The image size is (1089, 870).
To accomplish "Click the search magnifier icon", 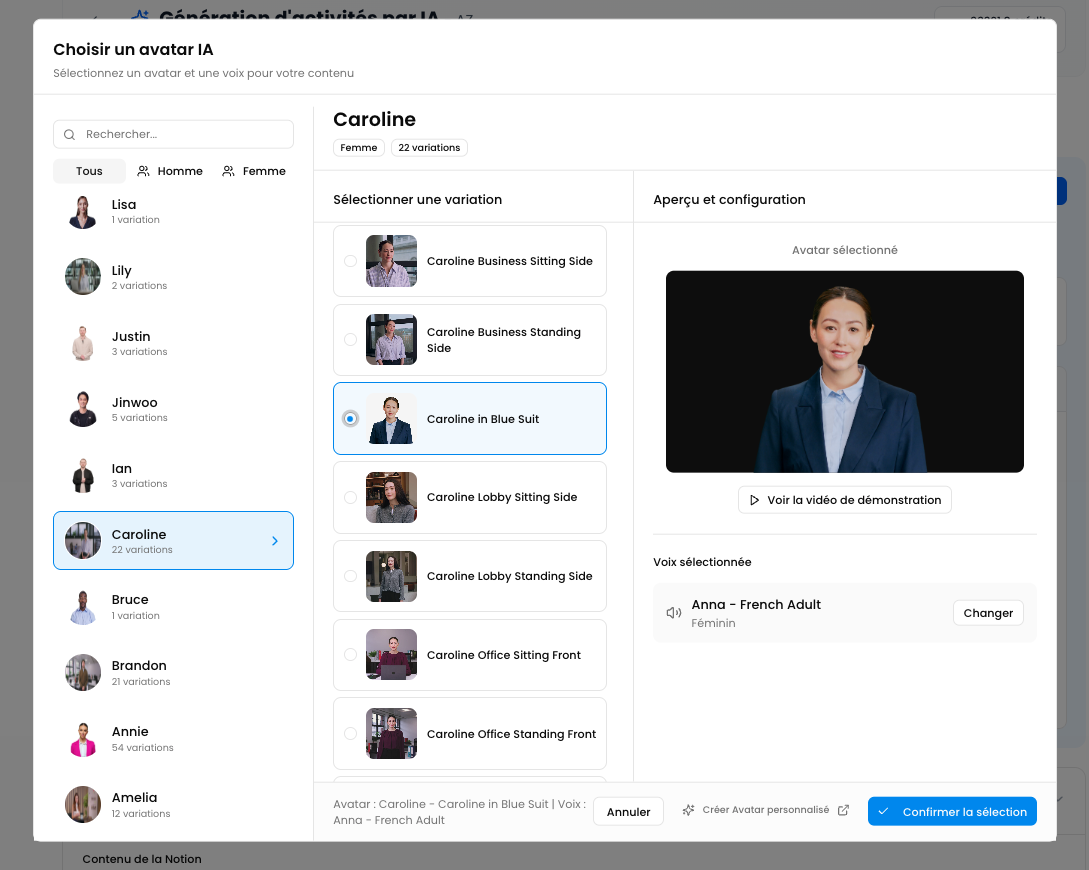I will click(x=70, y=134).
